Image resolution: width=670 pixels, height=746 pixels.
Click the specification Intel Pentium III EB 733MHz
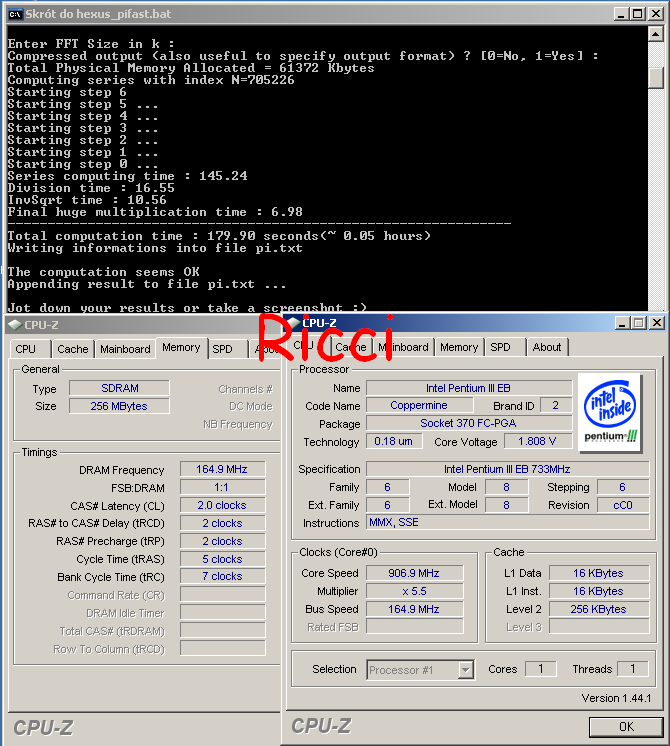point(507,469)
